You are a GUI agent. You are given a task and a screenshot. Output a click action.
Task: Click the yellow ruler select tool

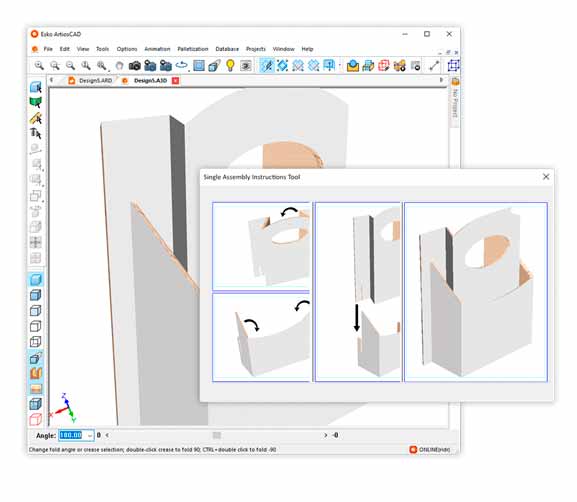36,118
